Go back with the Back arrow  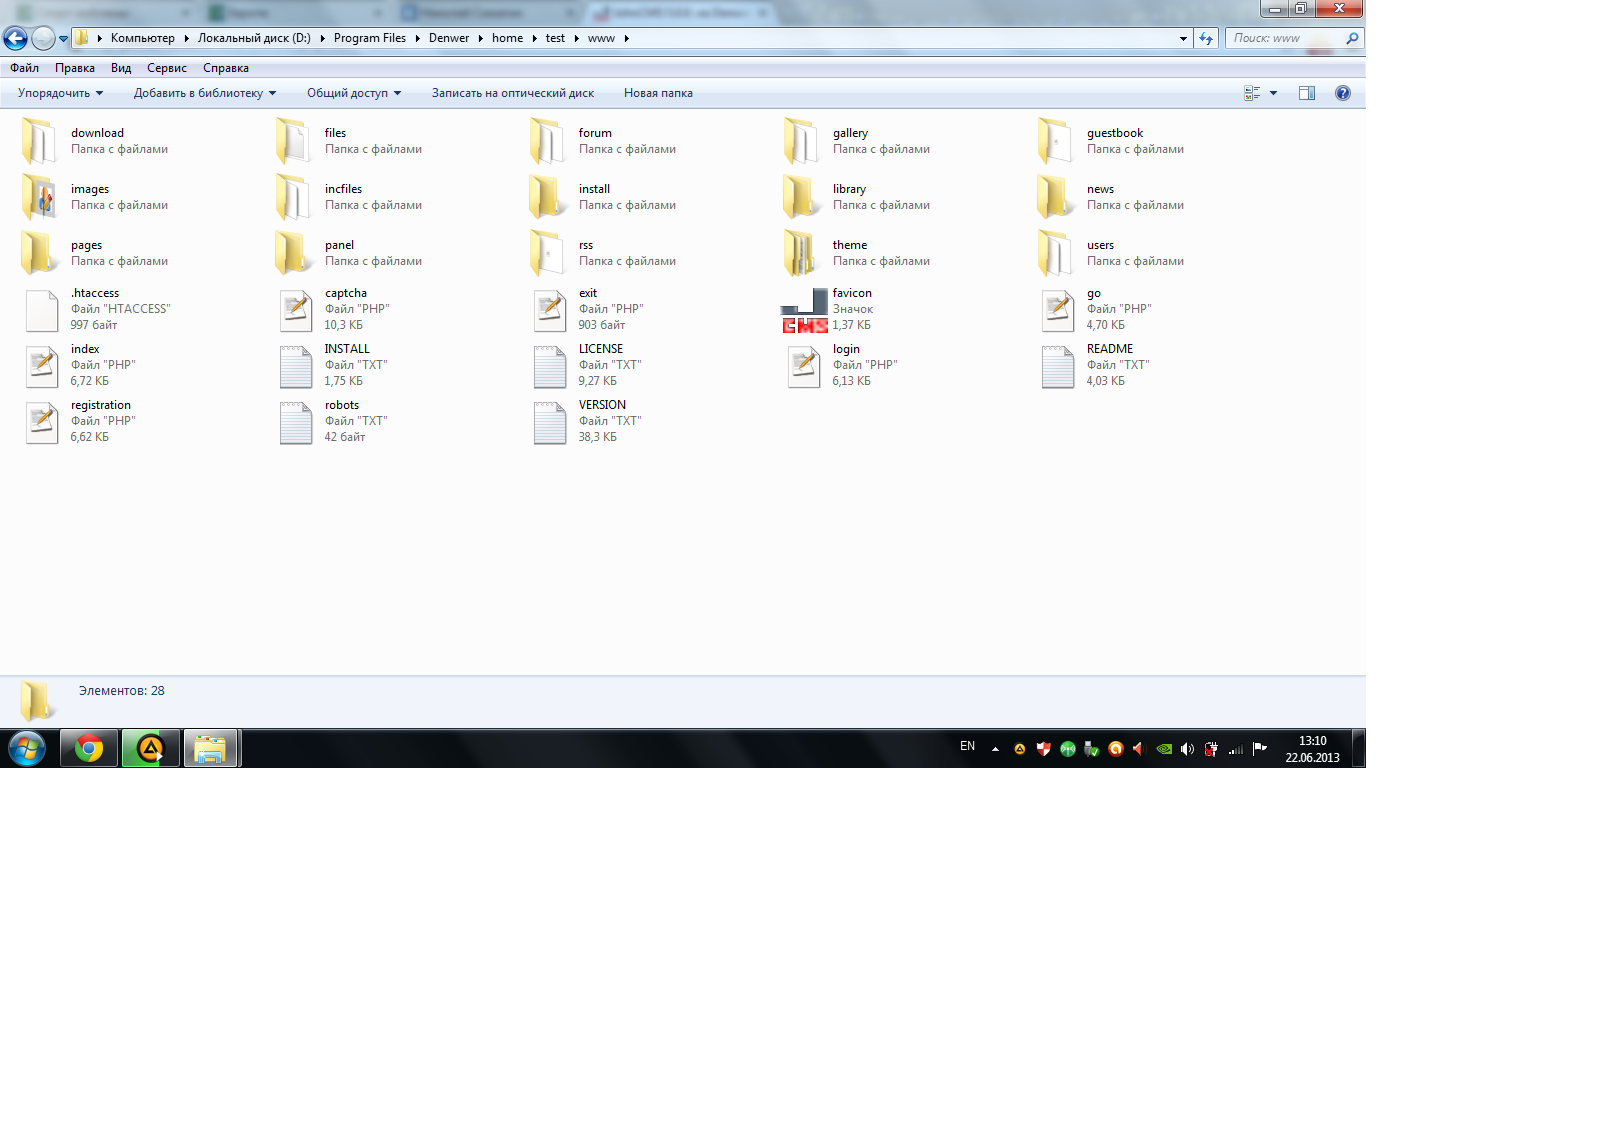(15, 38)
